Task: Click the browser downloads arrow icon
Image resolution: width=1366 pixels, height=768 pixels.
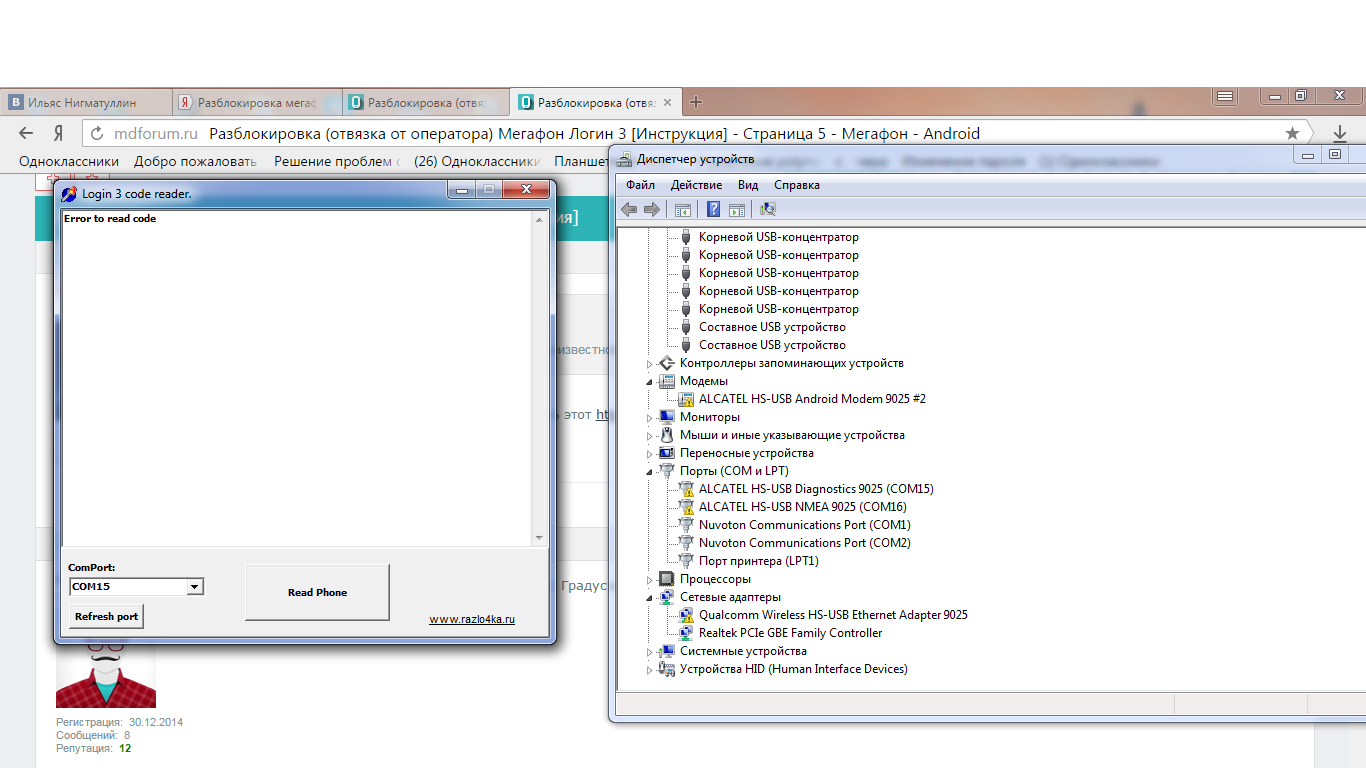Action: [1340, 134]
